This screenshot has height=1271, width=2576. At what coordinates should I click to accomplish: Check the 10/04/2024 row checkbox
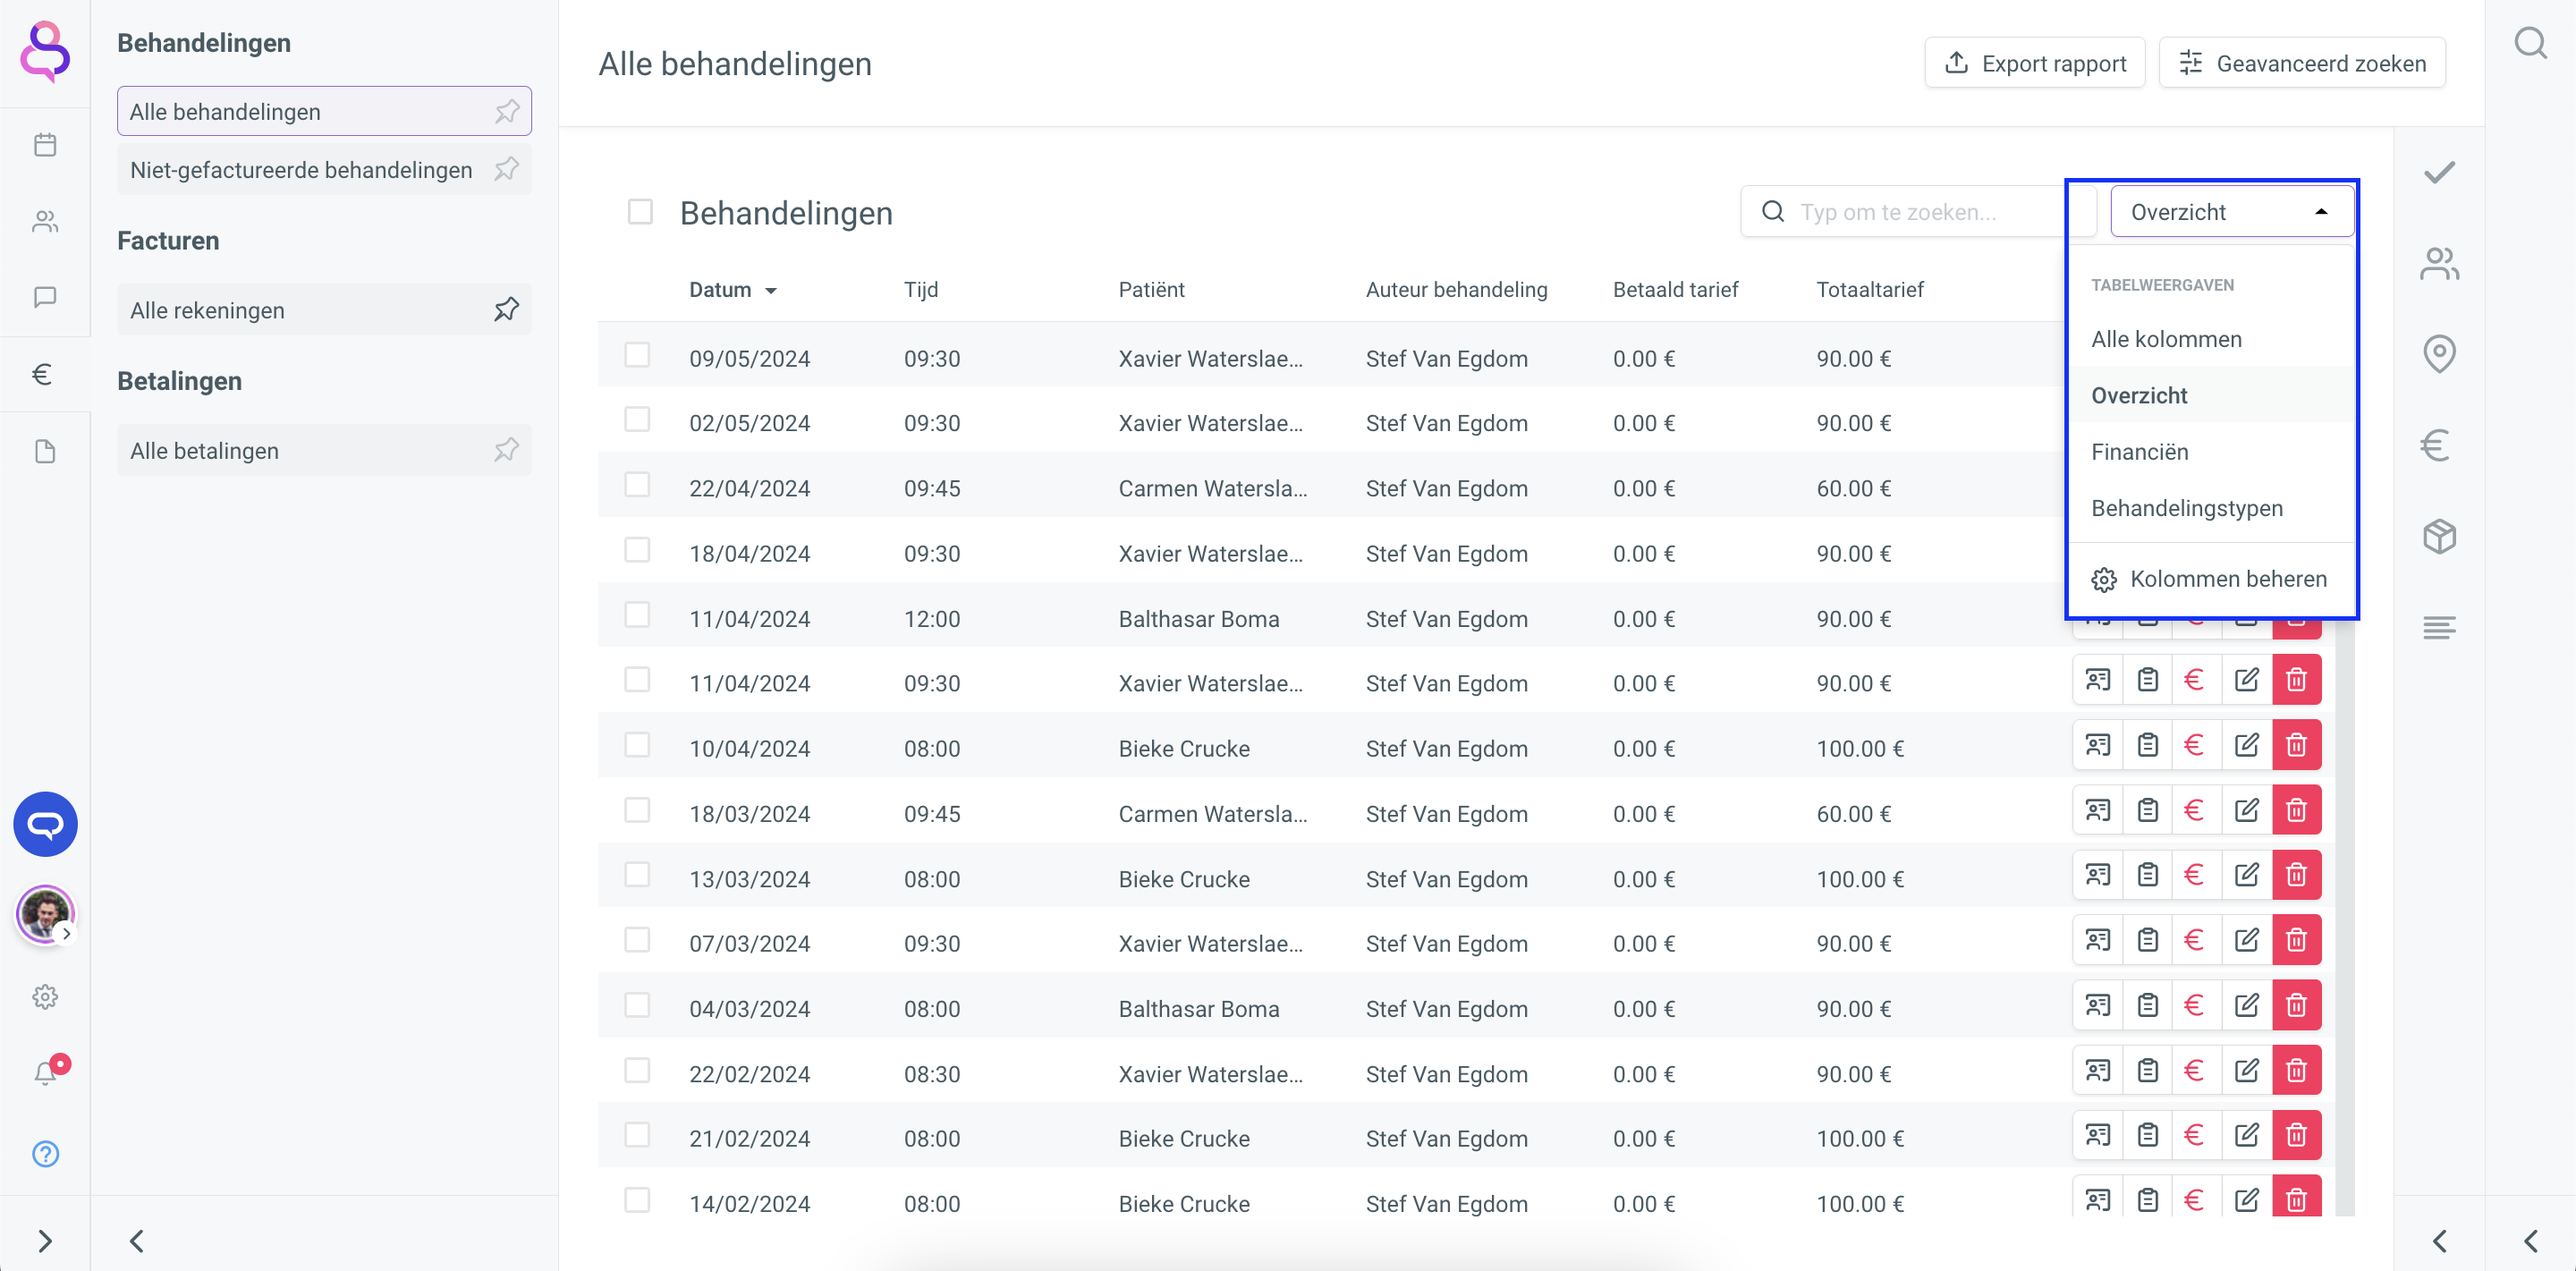pyautogui.click(x=637, y=745)
